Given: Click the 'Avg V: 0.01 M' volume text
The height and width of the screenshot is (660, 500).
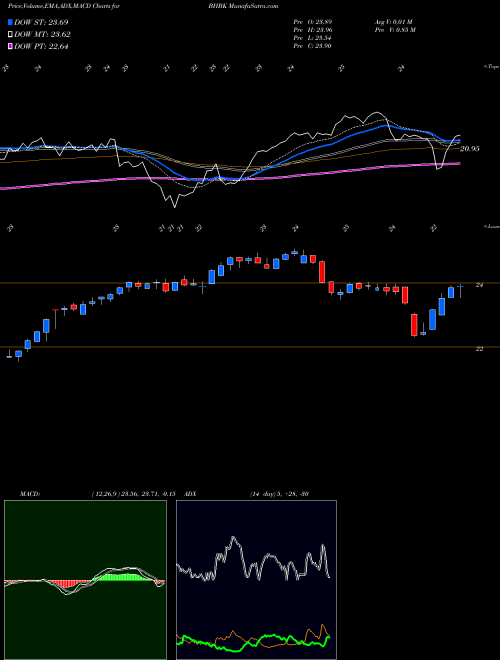Looking at the screenshot, I should (x=394, y=22).
